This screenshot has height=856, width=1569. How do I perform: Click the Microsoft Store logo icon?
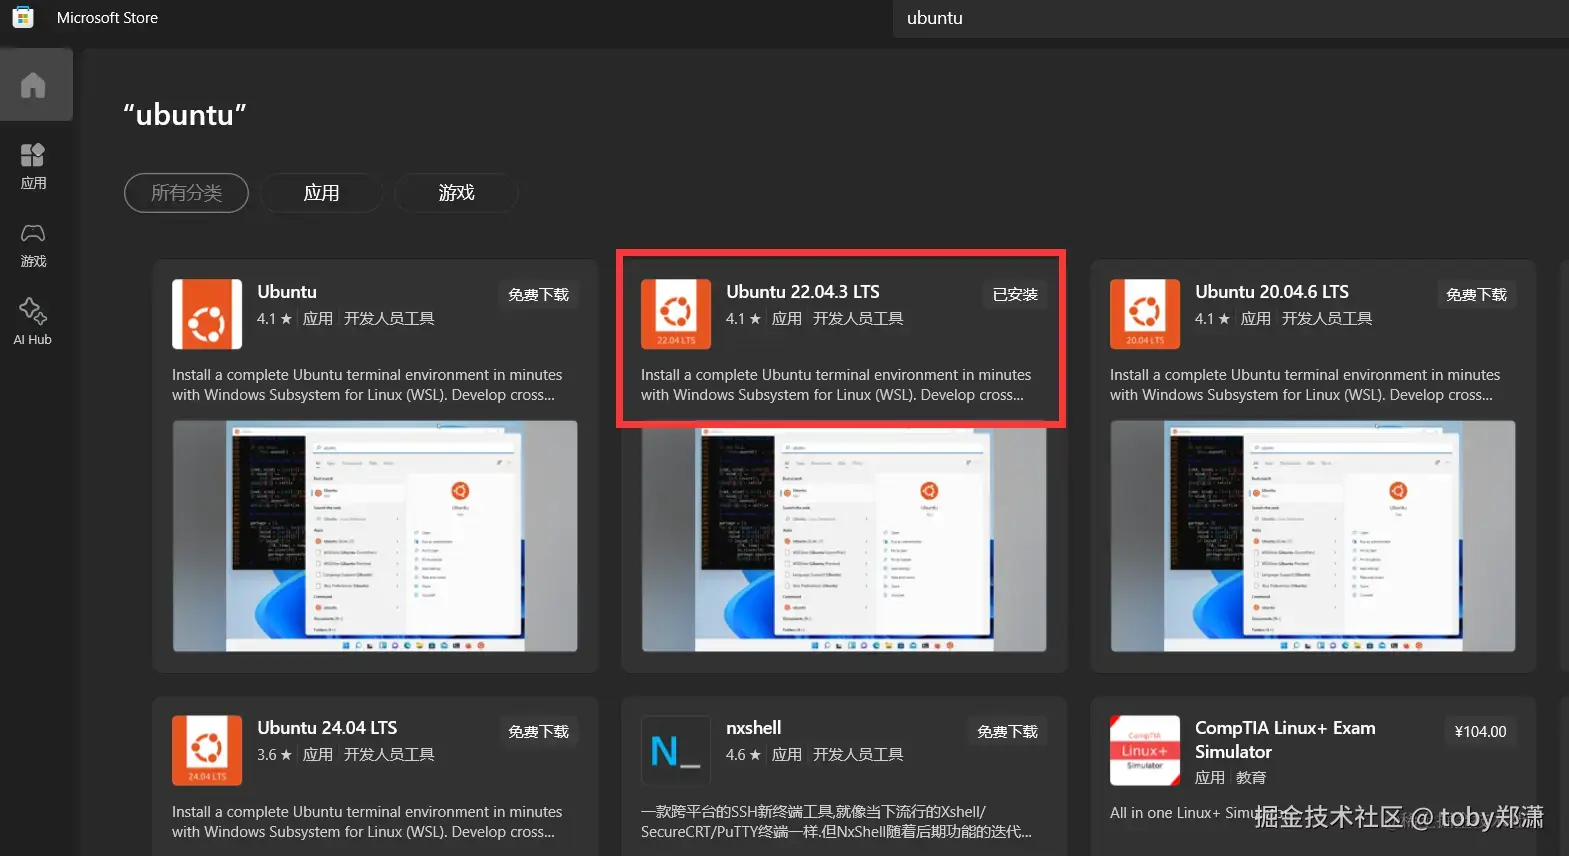23,17
